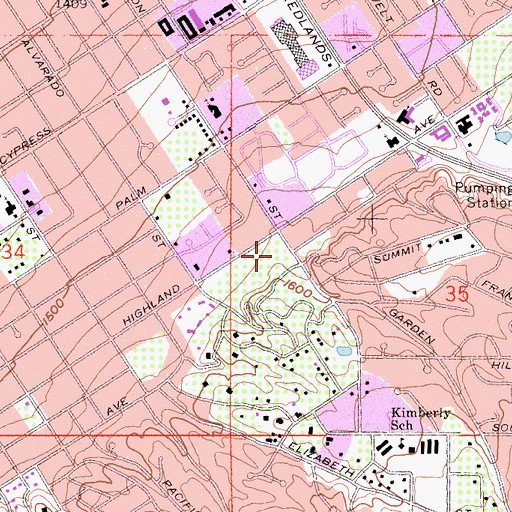Click the "SUMMIT" street label
Viewport: 512px width, 512px height.
(397, 253)
